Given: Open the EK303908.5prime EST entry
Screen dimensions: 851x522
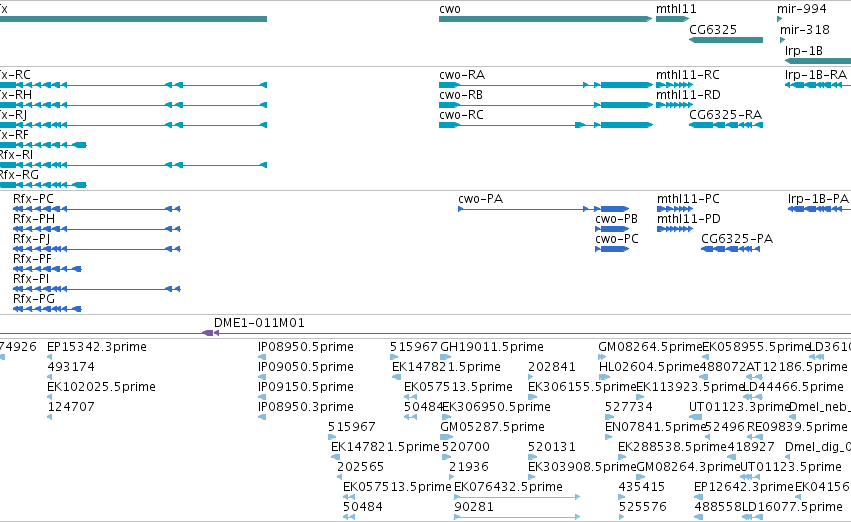Looking at the screenshot, I should coord(582,467).
